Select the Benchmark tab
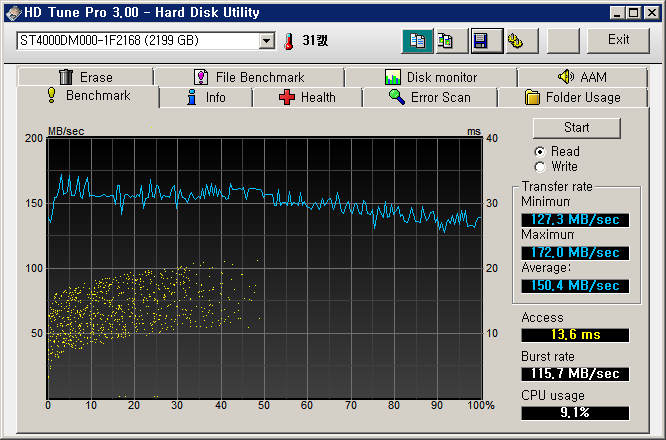666x440 pixels. [x=88, y=96]
